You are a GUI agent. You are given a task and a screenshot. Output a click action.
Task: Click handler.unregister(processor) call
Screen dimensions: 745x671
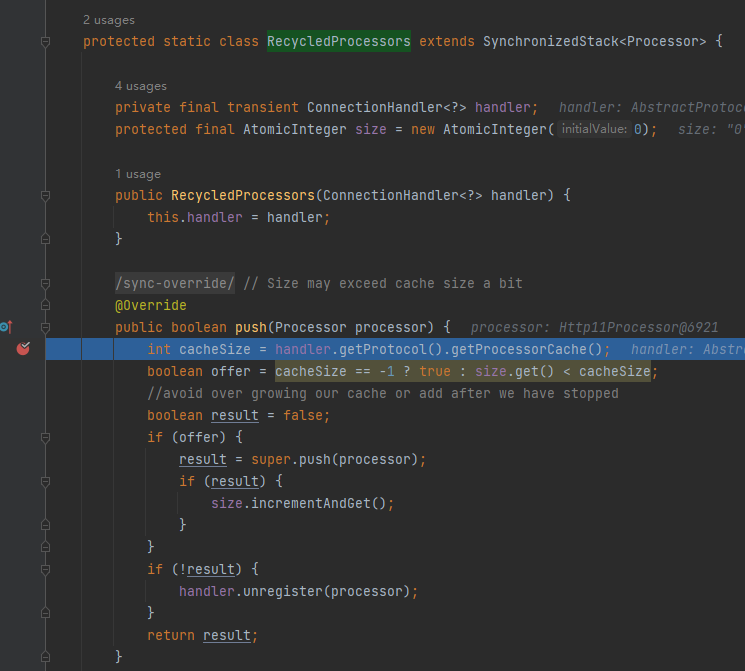(x=298, y=591)
